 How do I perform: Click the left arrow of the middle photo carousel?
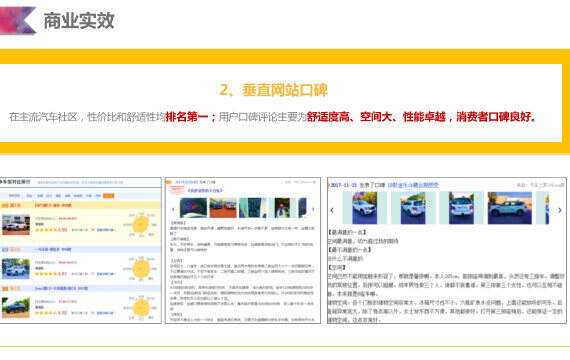click(173, 209)
